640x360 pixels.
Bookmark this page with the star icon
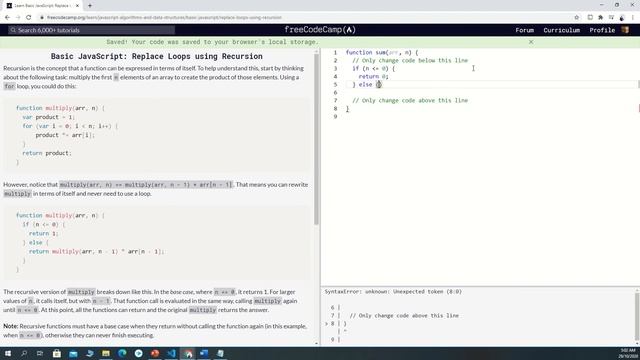coord(577,18)
